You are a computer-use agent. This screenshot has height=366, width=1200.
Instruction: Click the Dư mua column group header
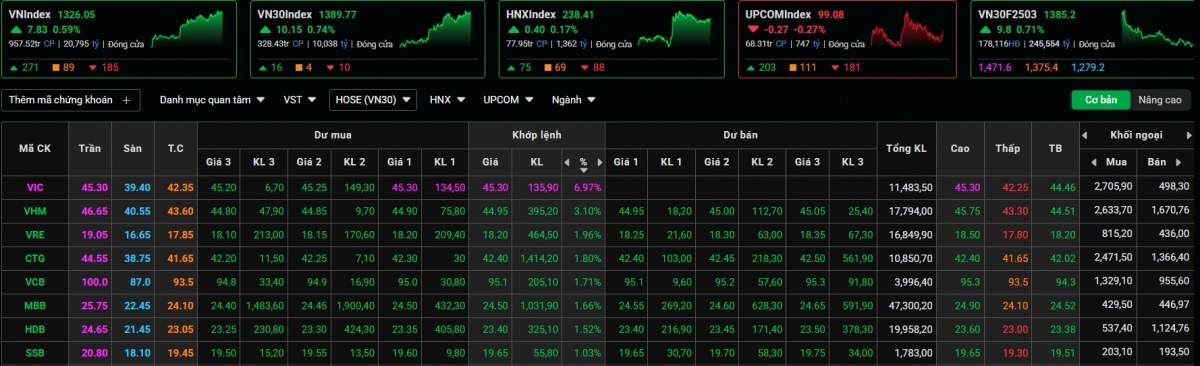point(333,134)
